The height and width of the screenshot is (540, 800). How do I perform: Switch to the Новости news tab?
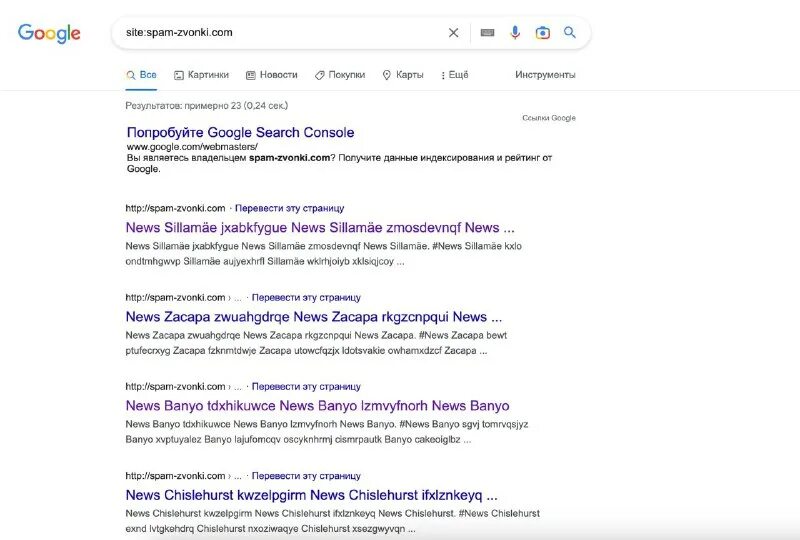pos(272,75)
